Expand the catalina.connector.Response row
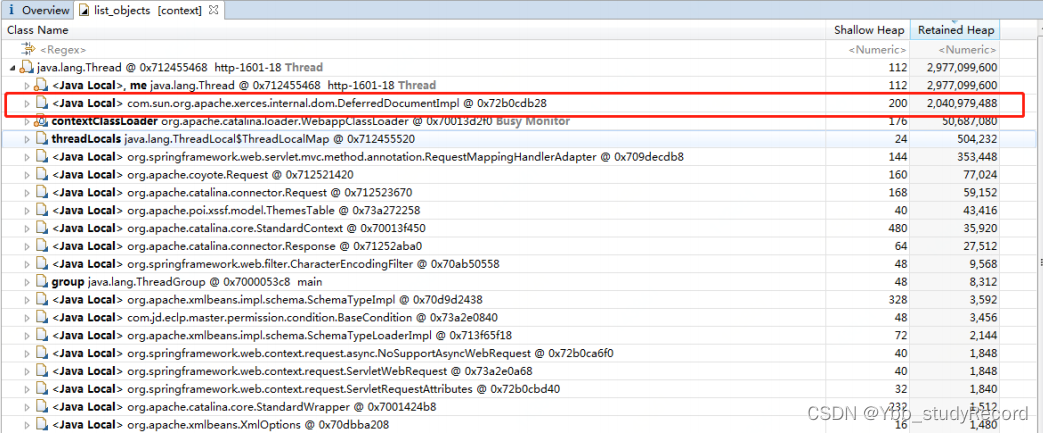 coord(27,246)
